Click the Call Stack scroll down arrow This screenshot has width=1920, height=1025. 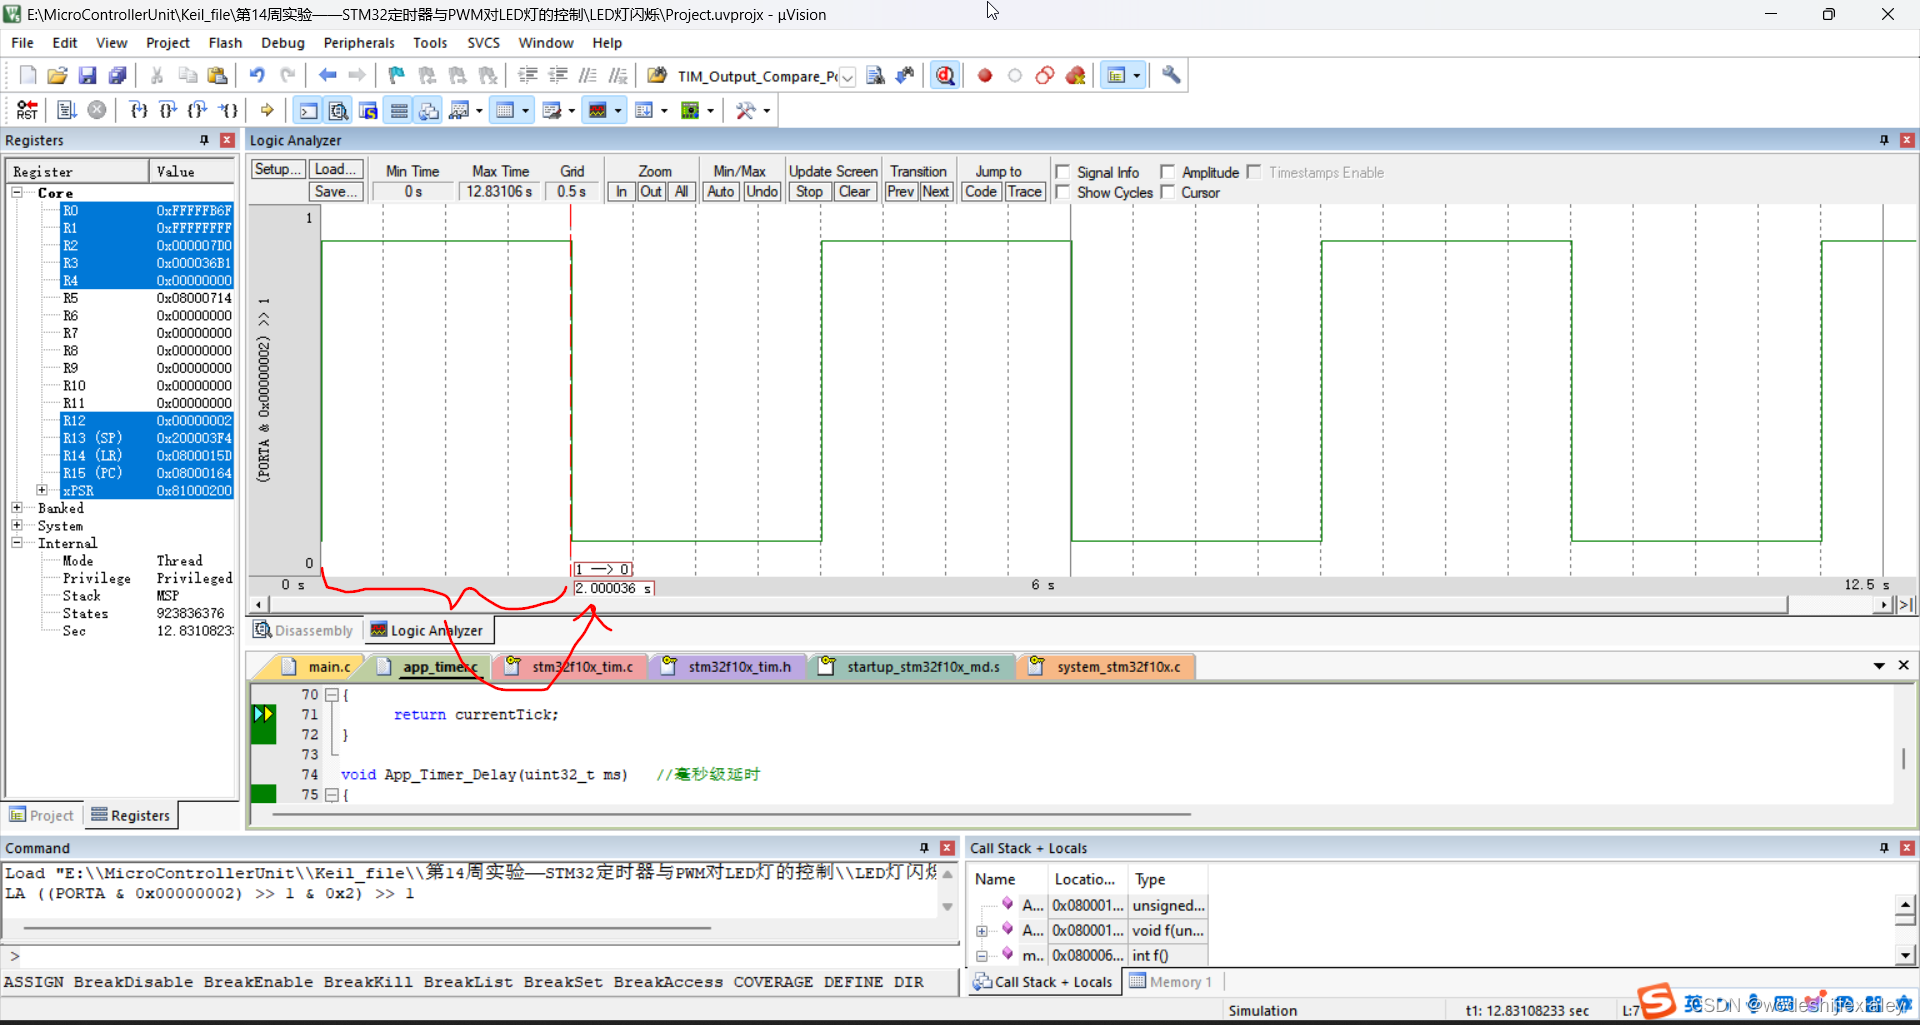tap(1905, 955)
